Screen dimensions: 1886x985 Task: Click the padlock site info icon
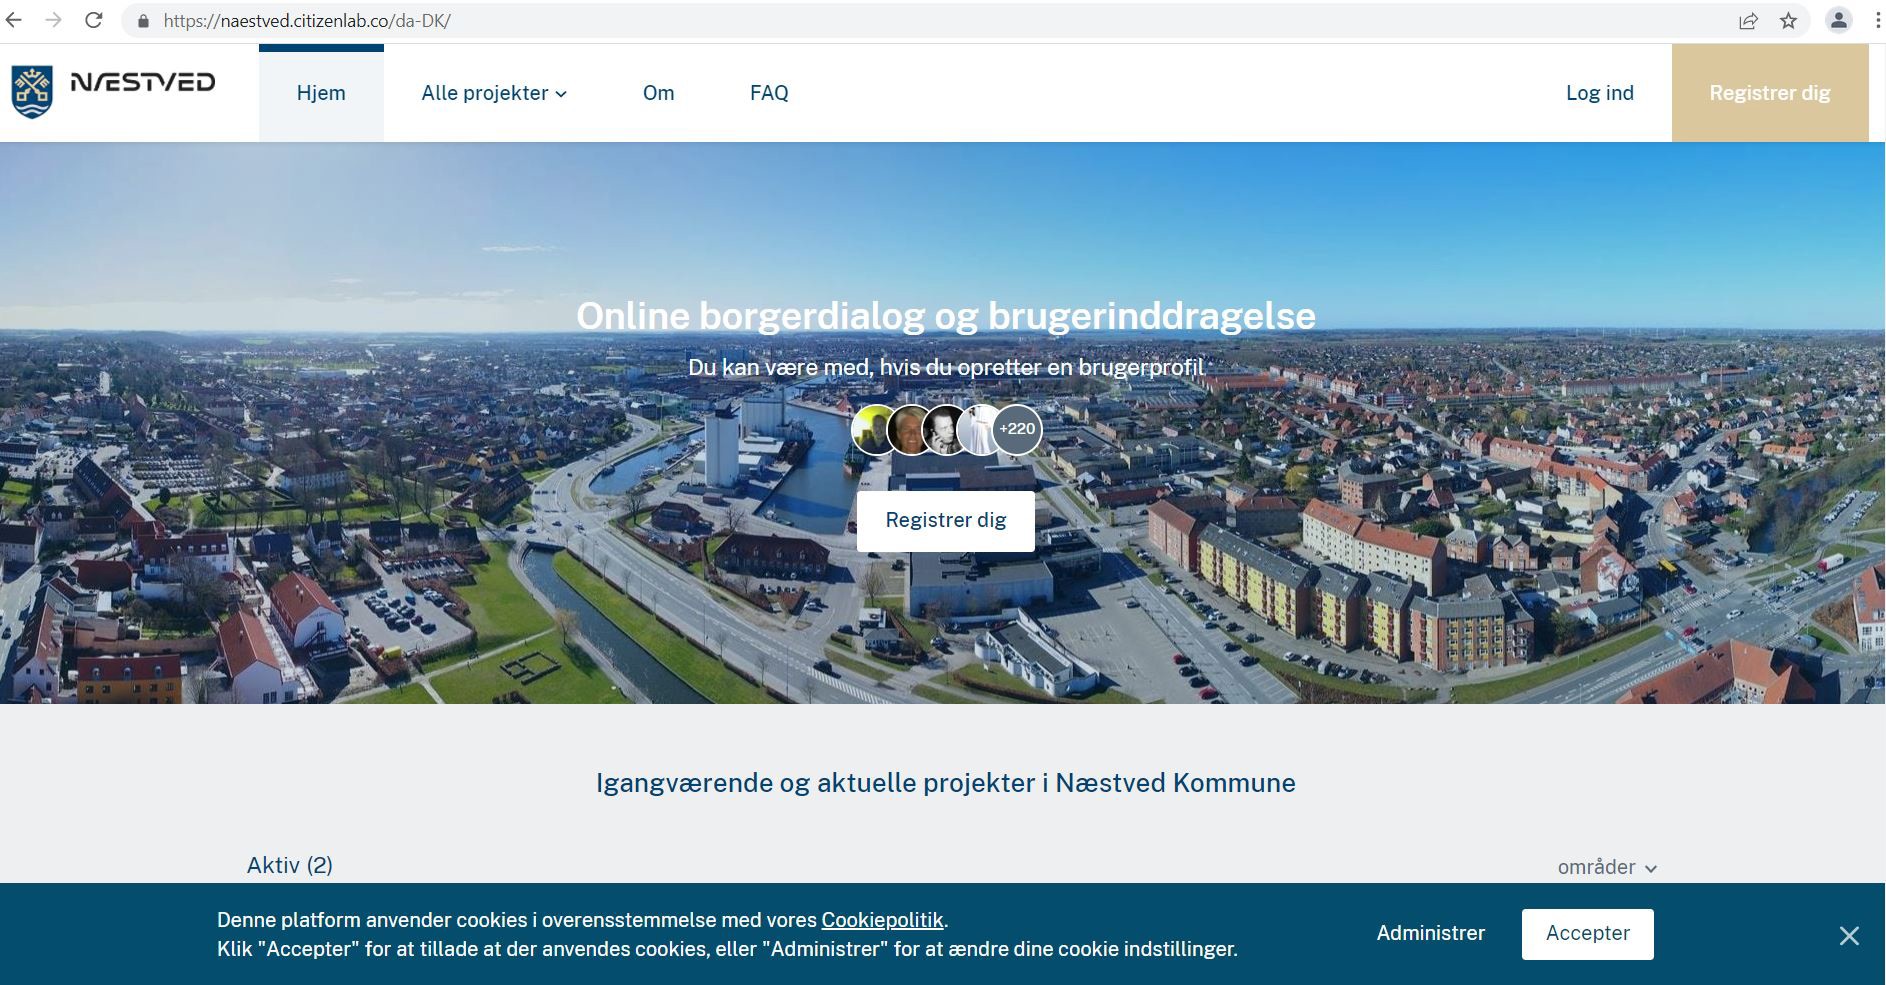pos(143,20)
